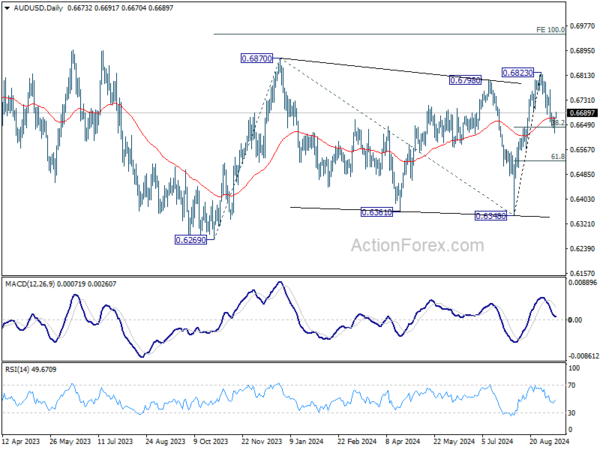Select the FE 100.0 Fibonacci expansion label
Screen dimensions: 600x450
pyautogui.click(x=550, y=30)
